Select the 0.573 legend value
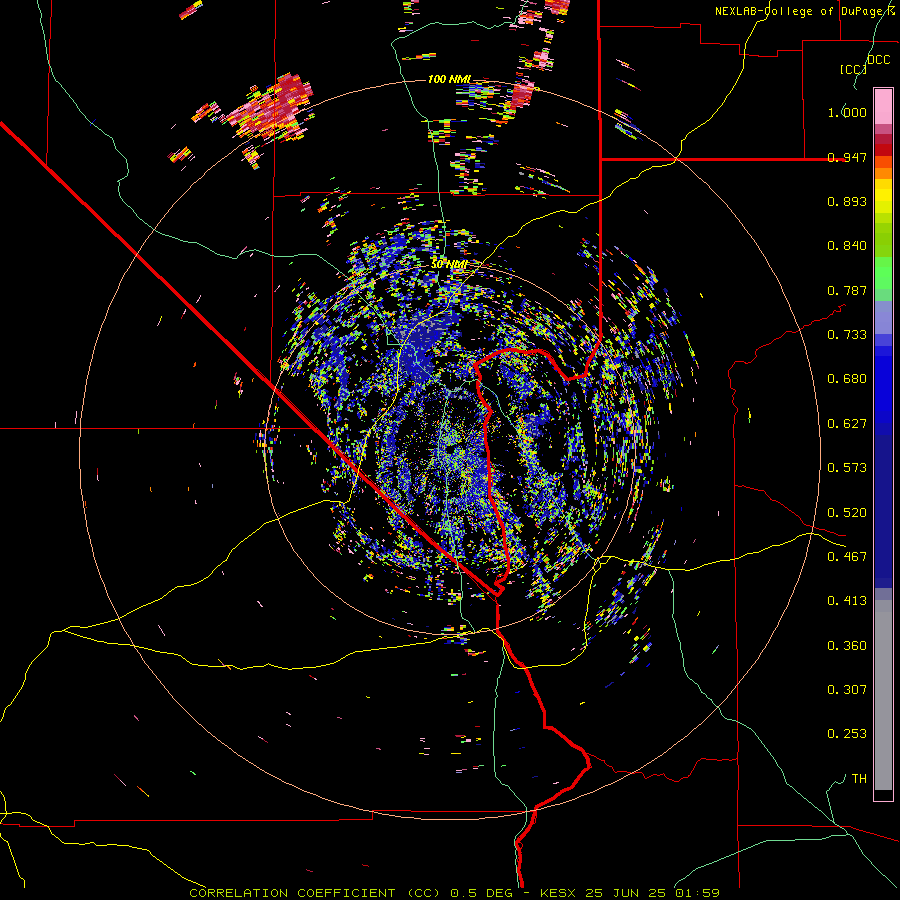The width and height of the screenshot is (900, 900). click(847, 468)
